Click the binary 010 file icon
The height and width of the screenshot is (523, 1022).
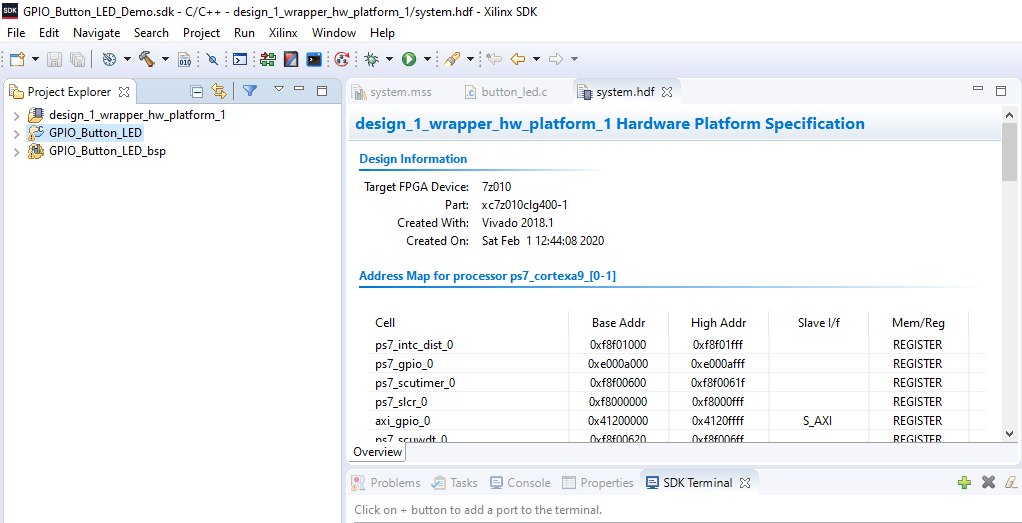click(x=184, y=59)
